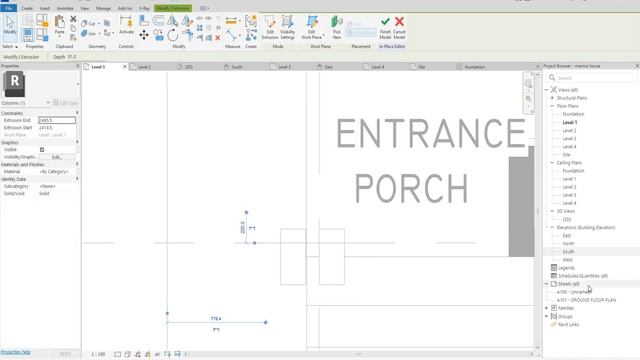Open the File menu tab
This screenshot has width=640, height=360.
(x=9, y=8)
